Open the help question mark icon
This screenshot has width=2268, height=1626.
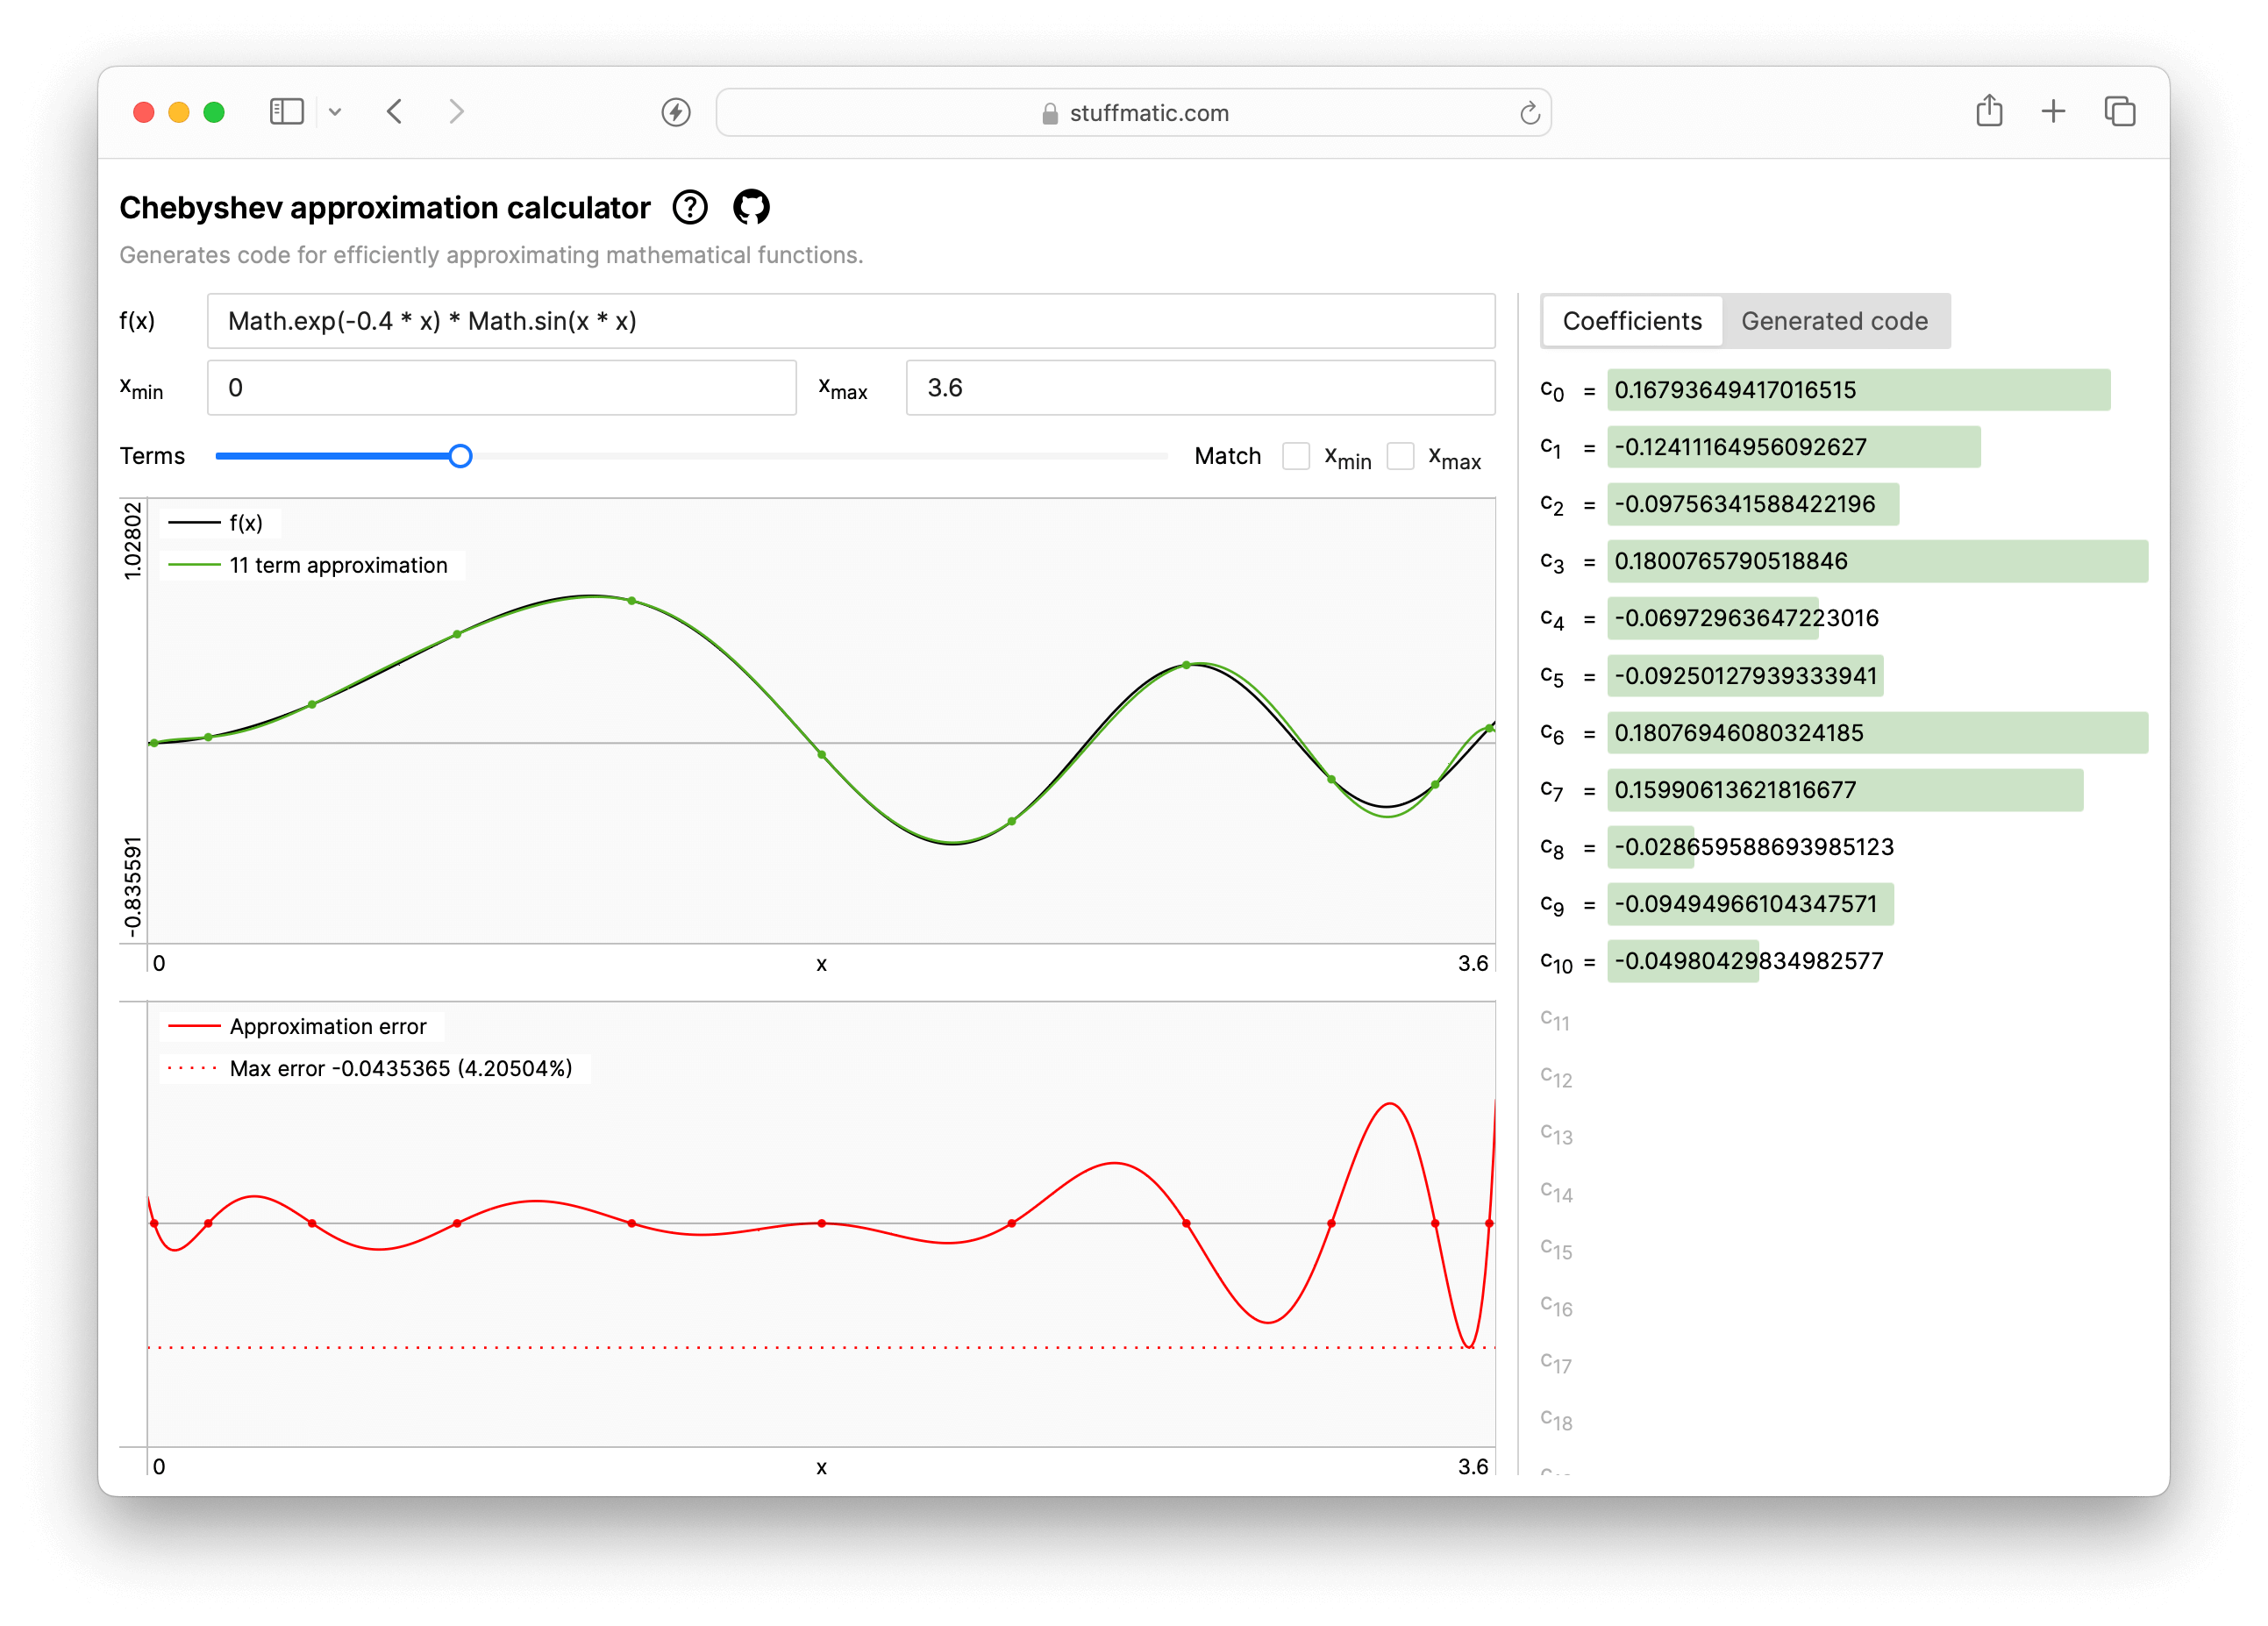point(690,207)
